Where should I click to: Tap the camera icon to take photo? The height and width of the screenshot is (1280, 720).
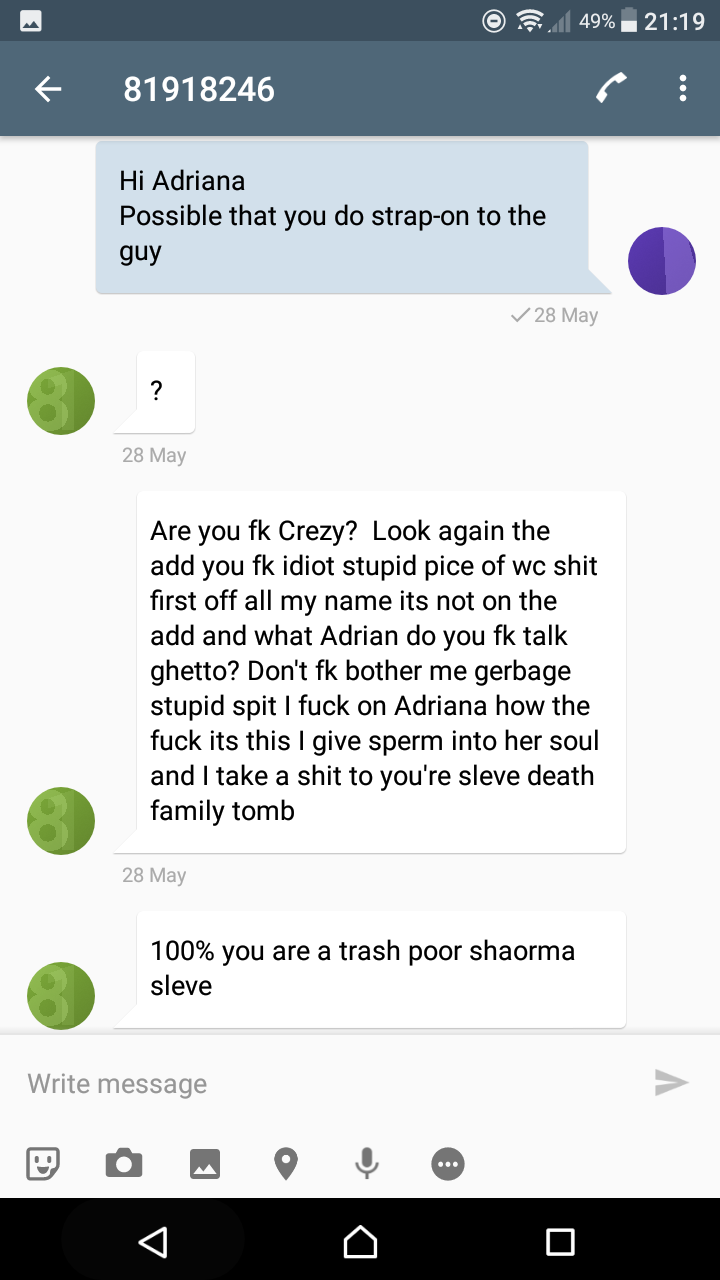point(123,1163)
